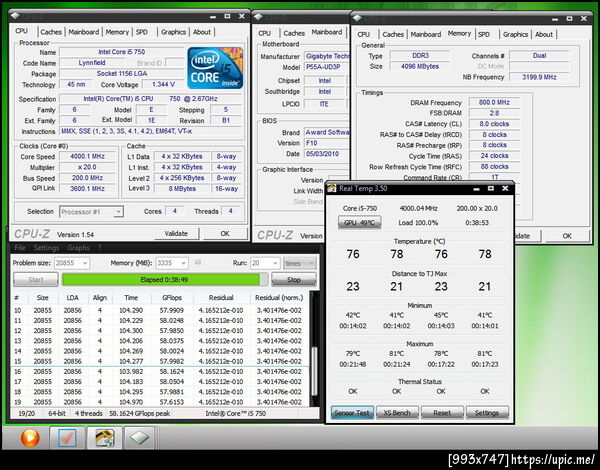Select CPU tab in Memory CPU-Z window
The image size is (600, 470).
point(364,34)
